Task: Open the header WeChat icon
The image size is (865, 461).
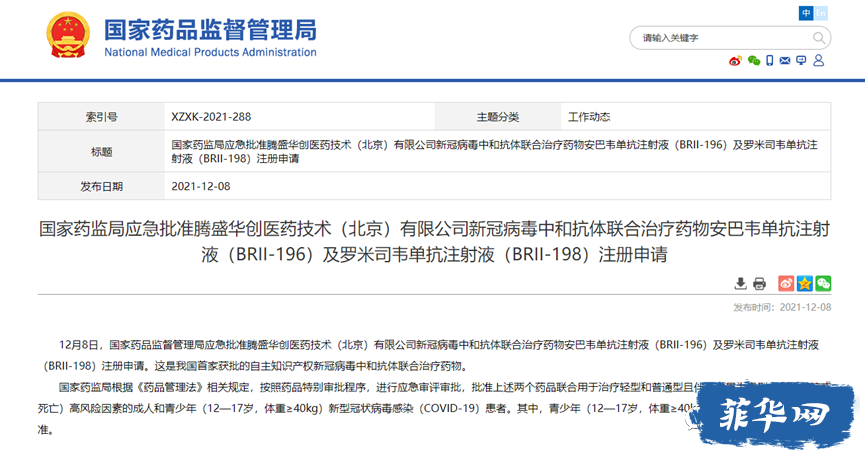Action: 754,61
